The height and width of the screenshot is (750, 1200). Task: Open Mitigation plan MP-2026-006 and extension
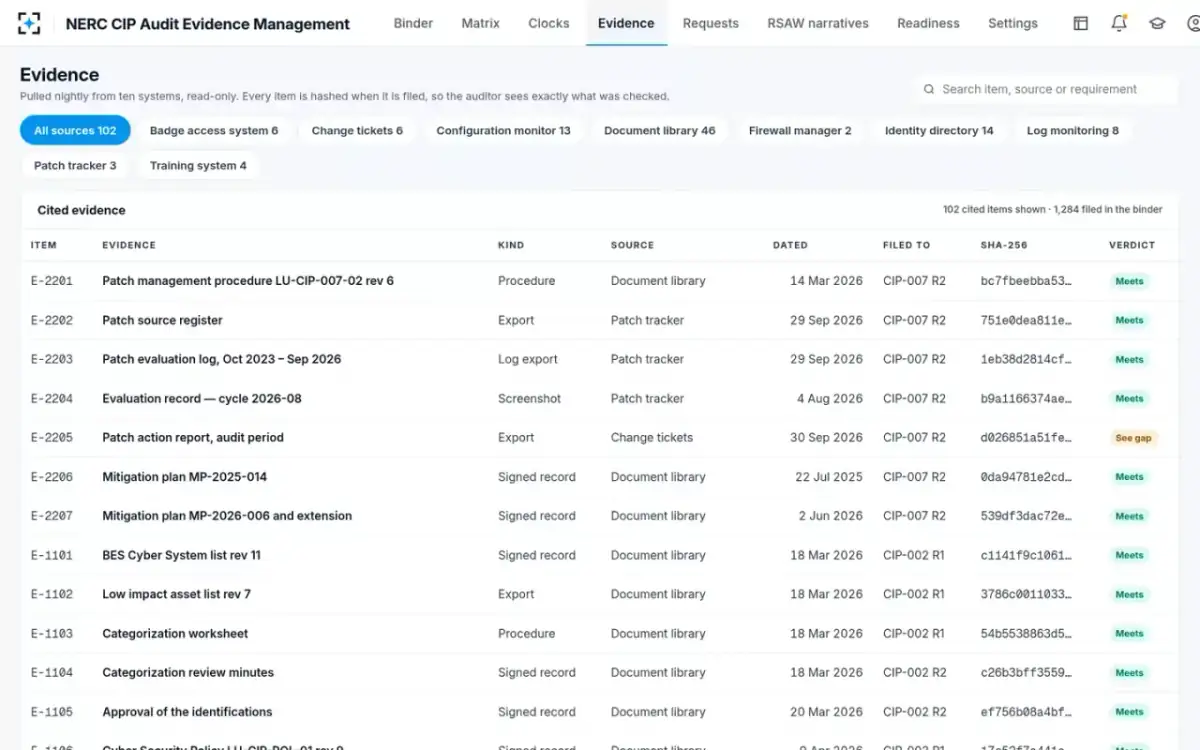(227, 516)
